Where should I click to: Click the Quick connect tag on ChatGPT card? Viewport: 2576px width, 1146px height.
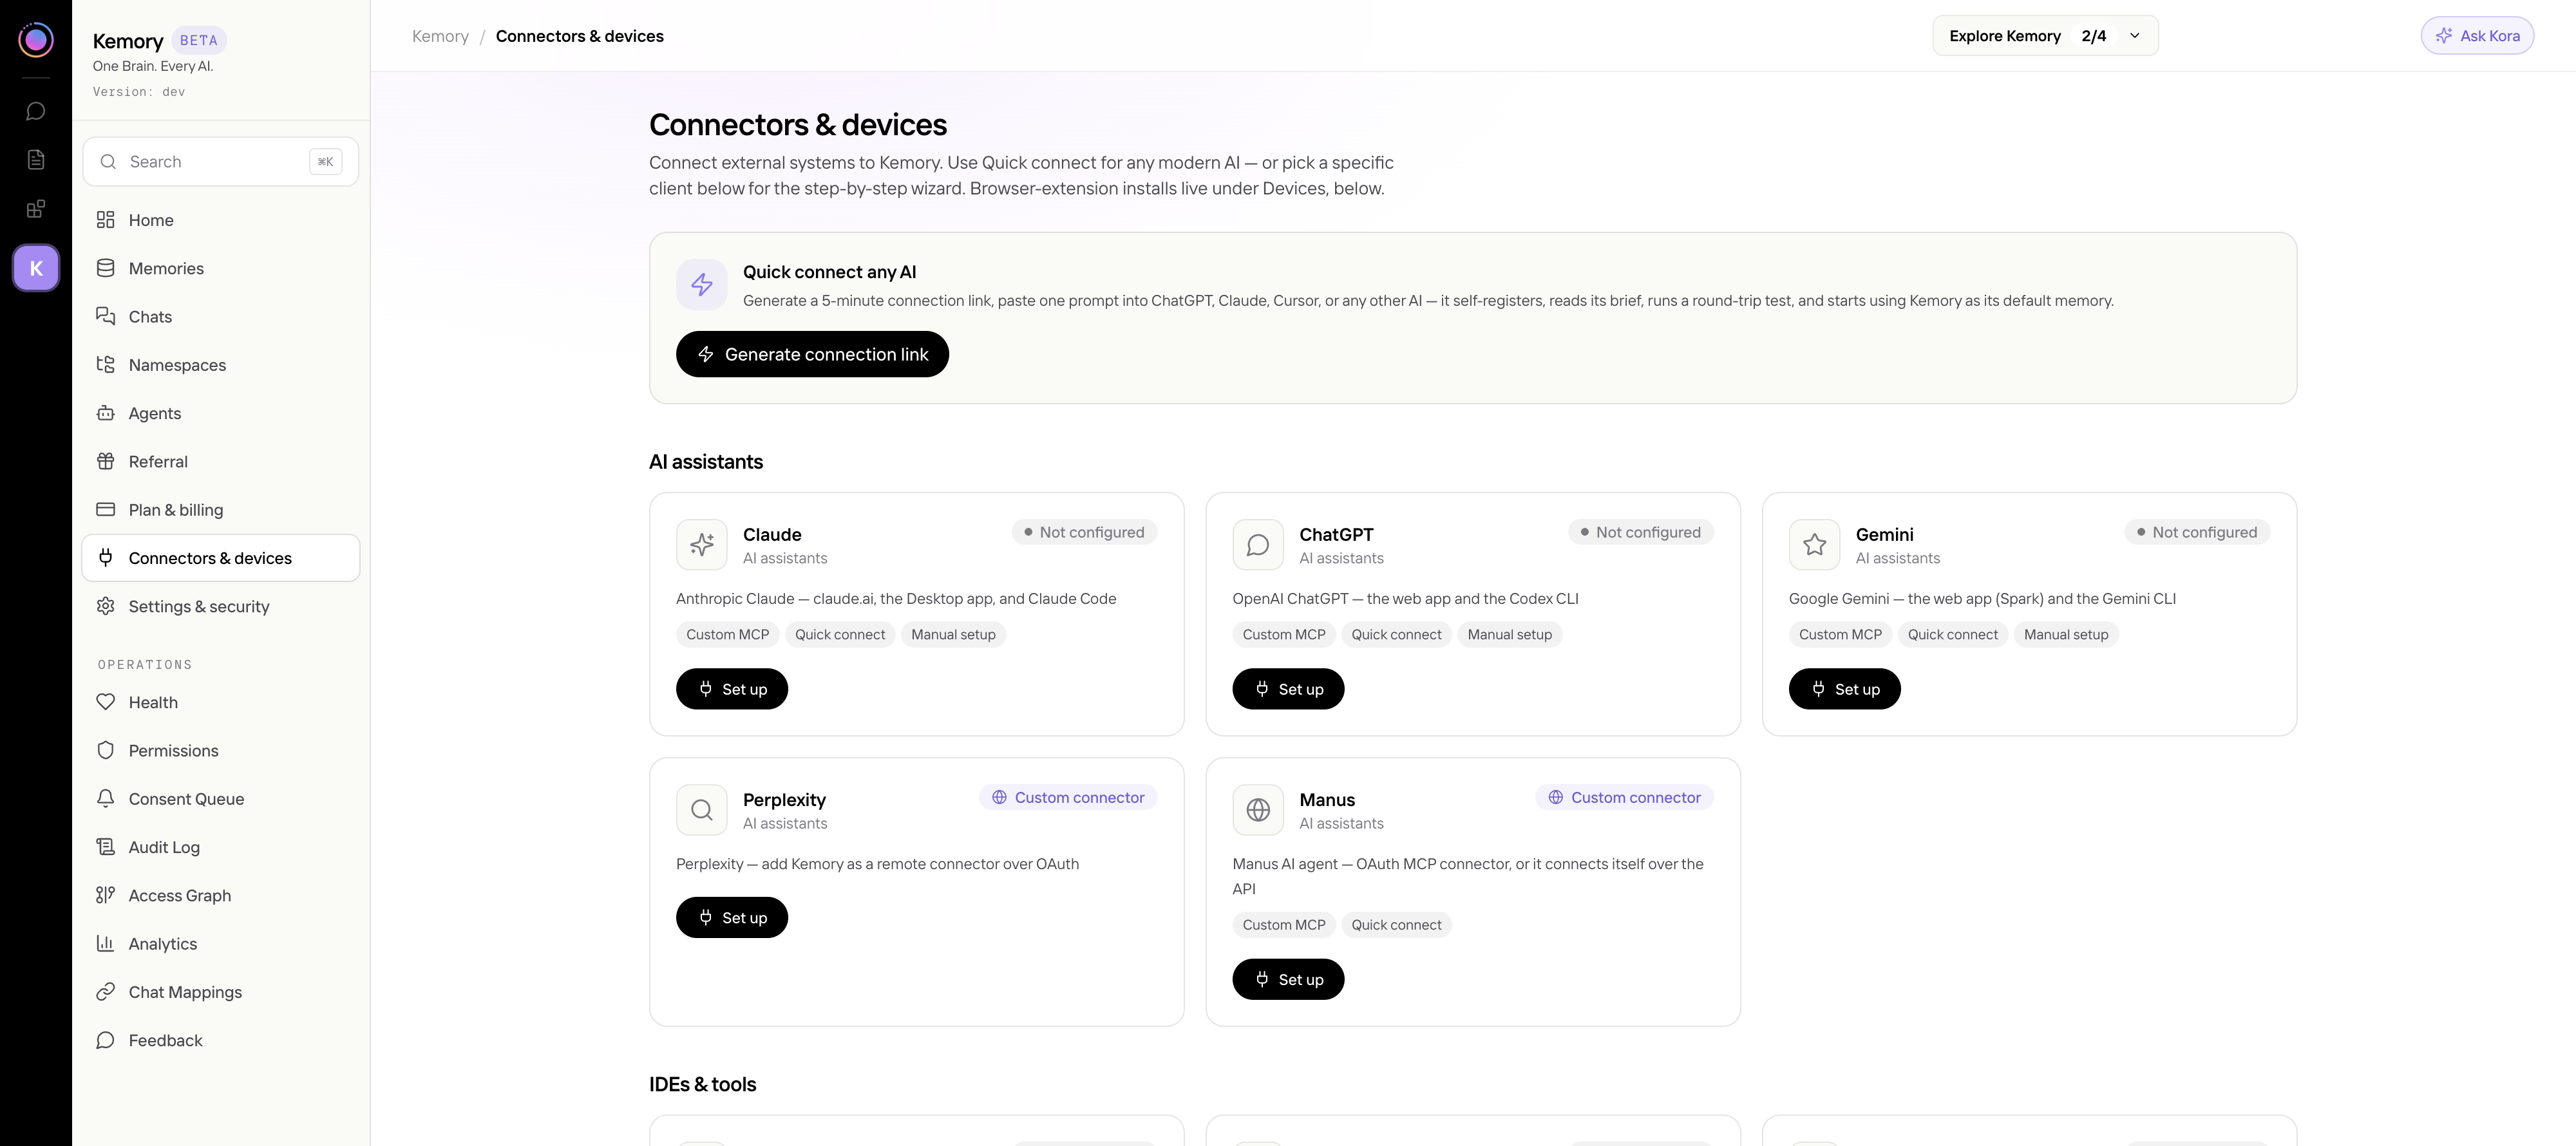1396,634
